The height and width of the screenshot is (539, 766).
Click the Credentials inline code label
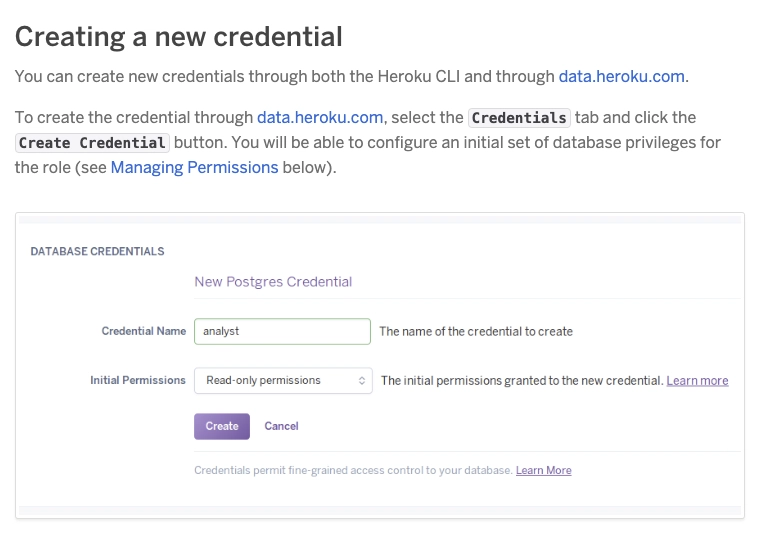pyautogui.click(x=519, y=118)
